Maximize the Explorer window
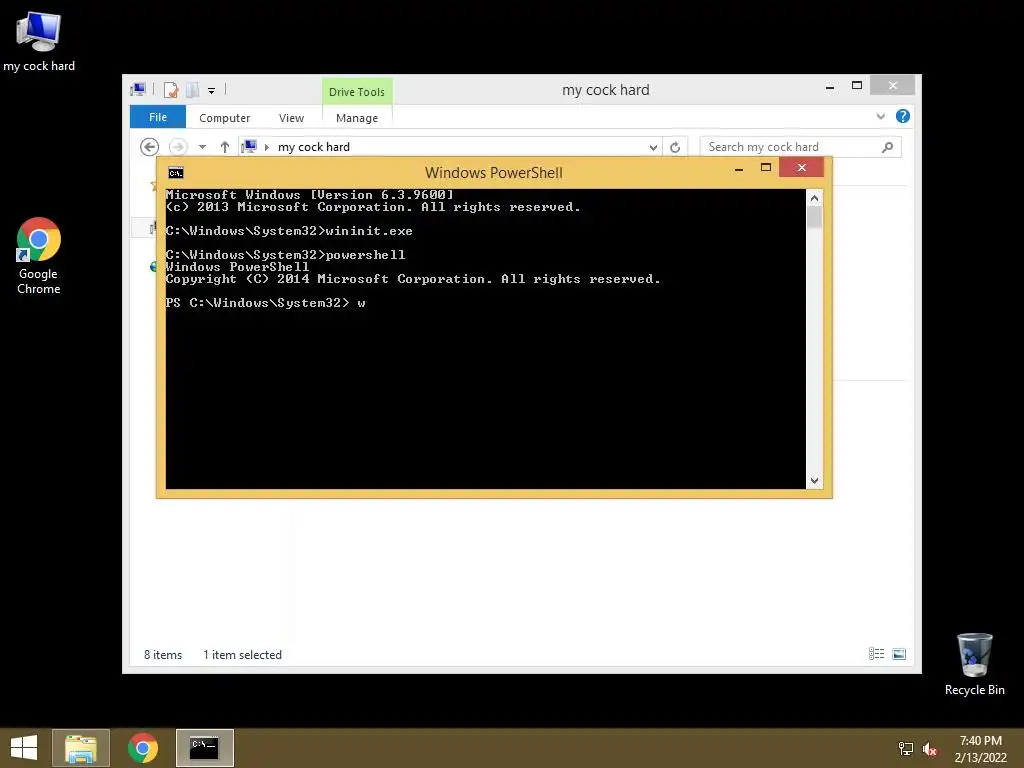 857,86
